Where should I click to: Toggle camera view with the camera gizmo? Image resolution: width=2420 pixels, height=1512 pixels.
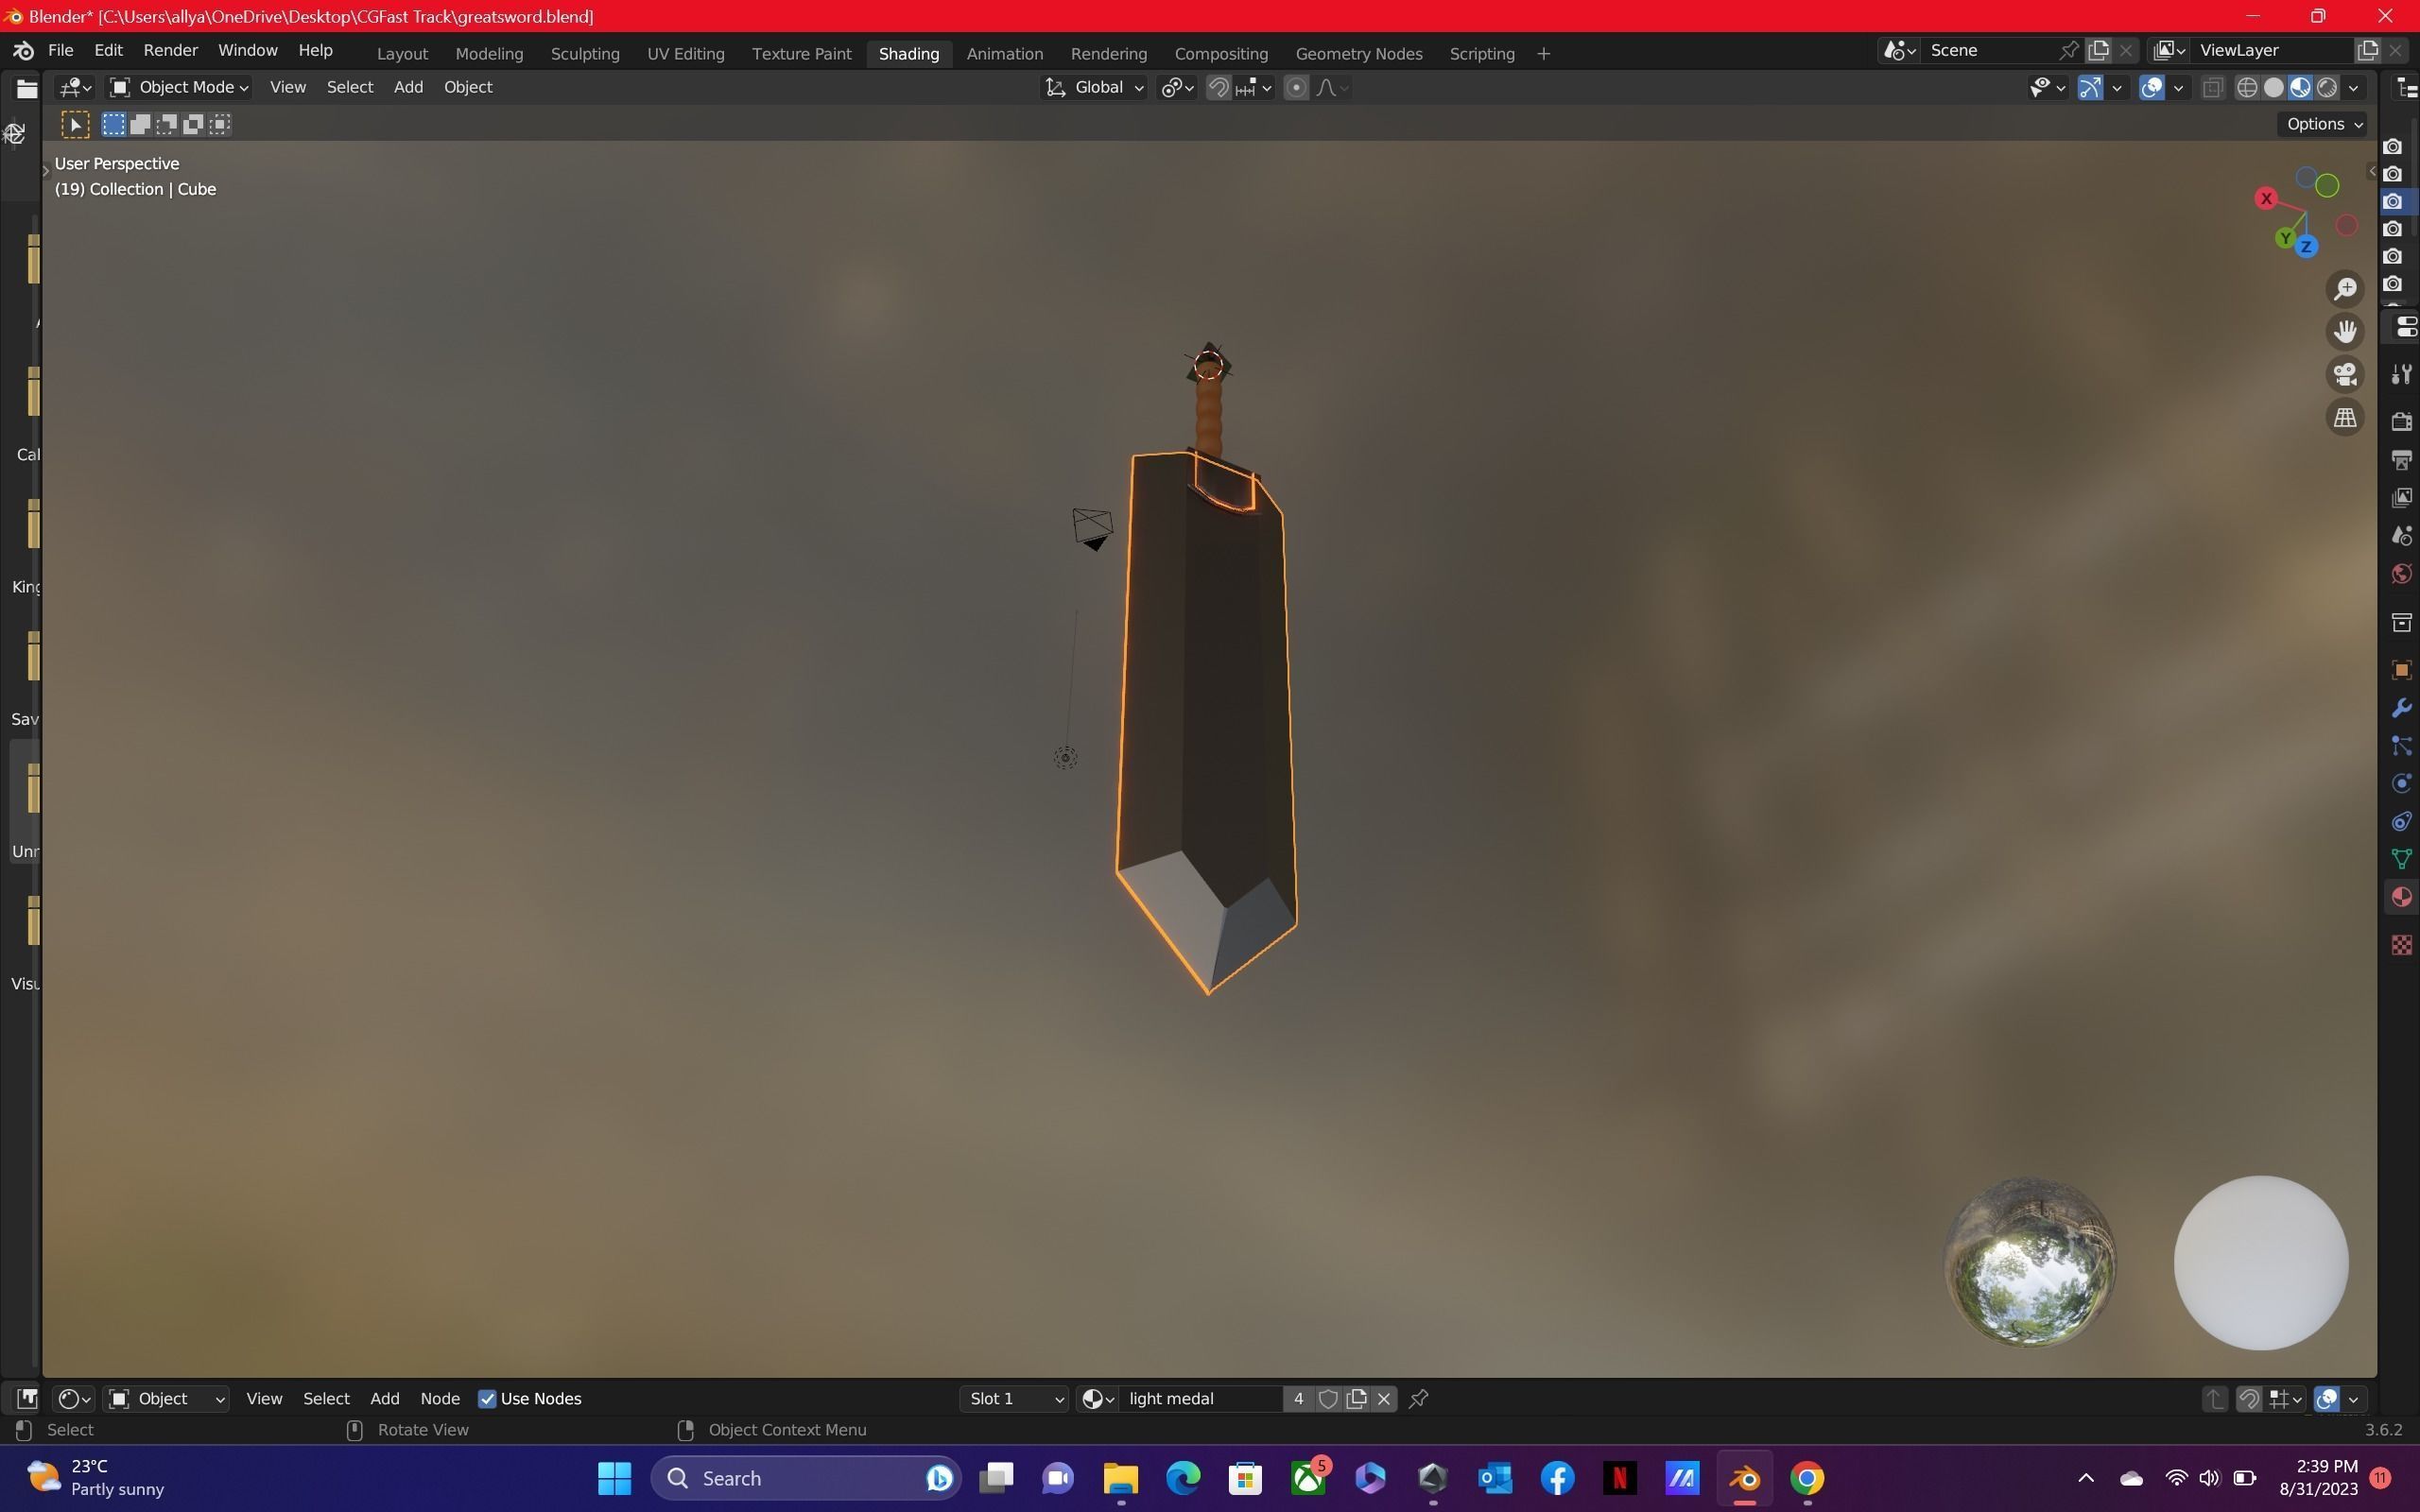tap(2345, 375)
